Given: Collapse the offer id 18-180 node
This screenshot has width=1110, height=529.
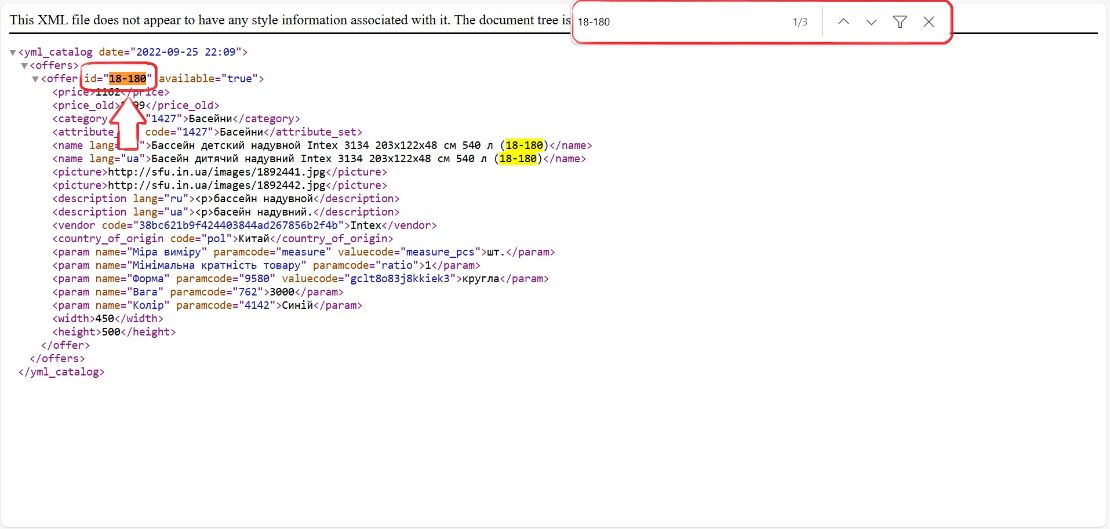Looking at the screenshot, I should pyautogui.click(x=35, y=79).
